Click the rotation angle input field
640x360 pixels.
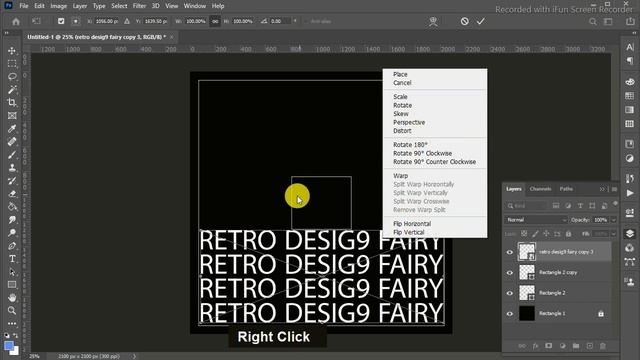[280, 21]
